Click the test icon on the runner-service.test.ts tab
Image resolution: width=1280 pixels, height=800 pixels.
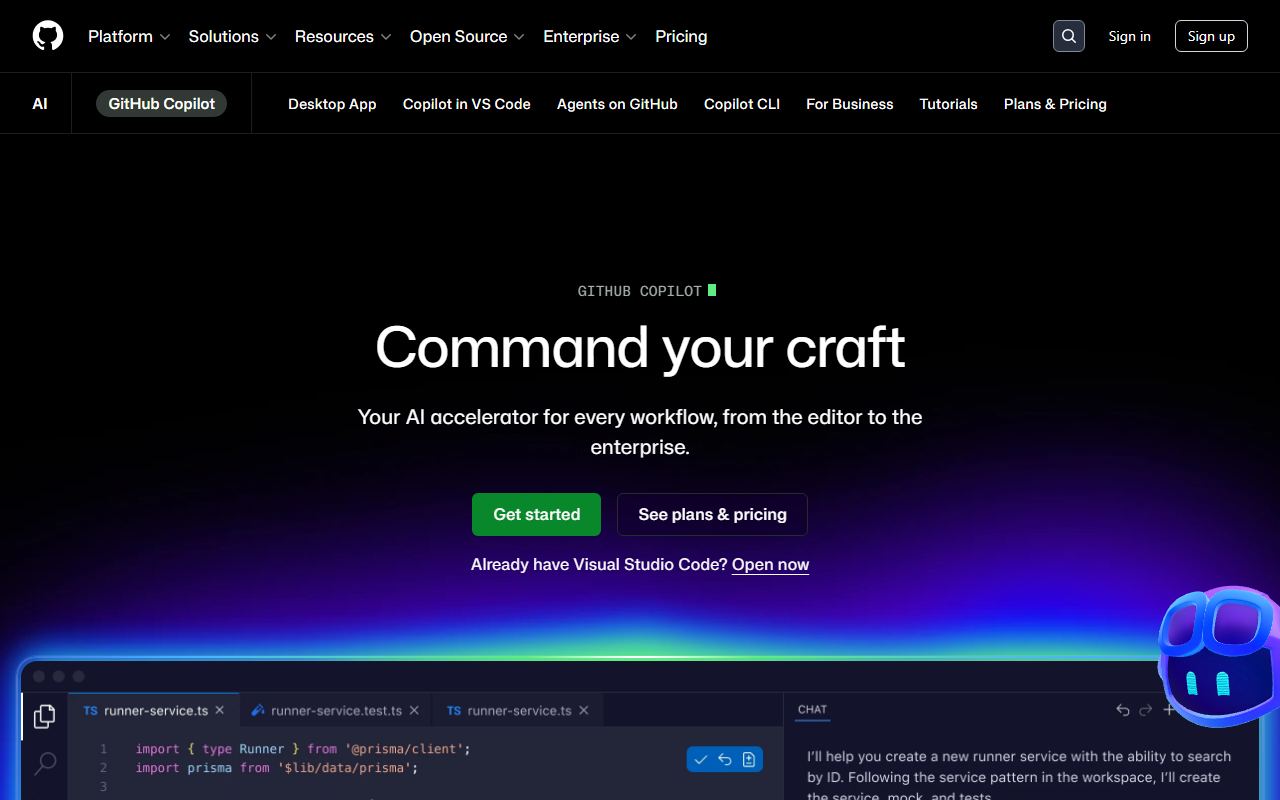point(258,711)
